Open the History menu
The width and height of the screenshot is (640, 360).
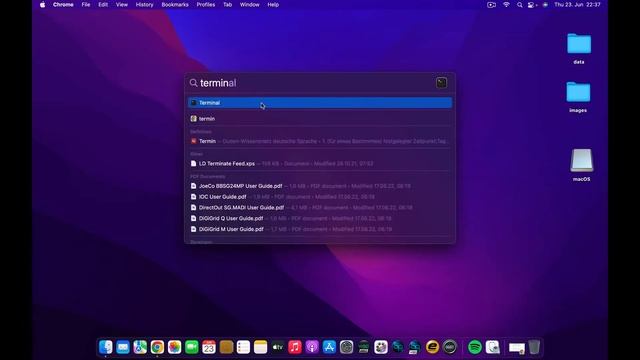(144, 5)
